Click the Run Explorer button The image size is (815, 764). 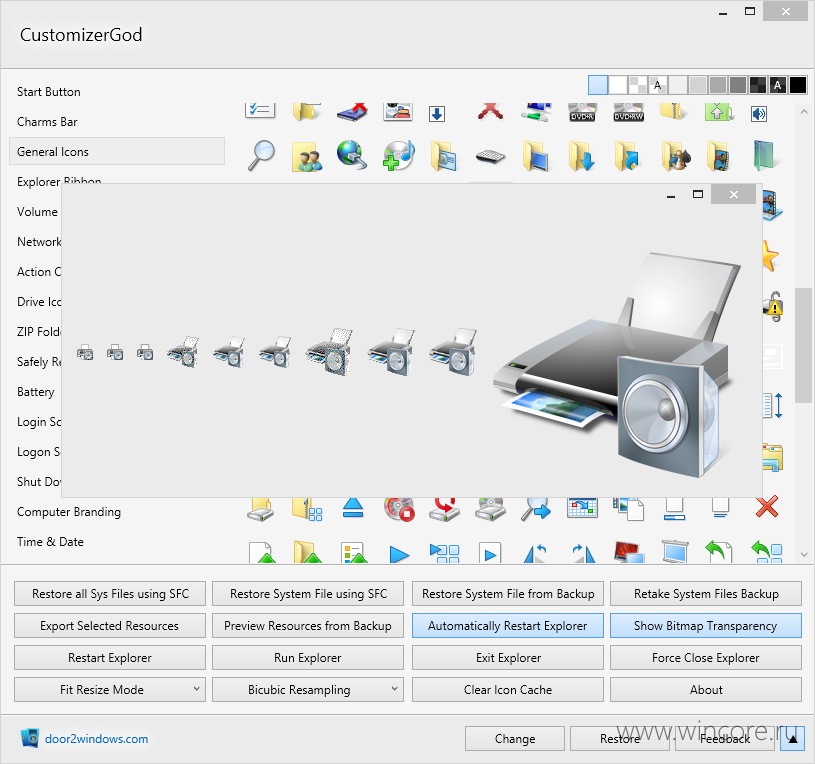point(308,658)
